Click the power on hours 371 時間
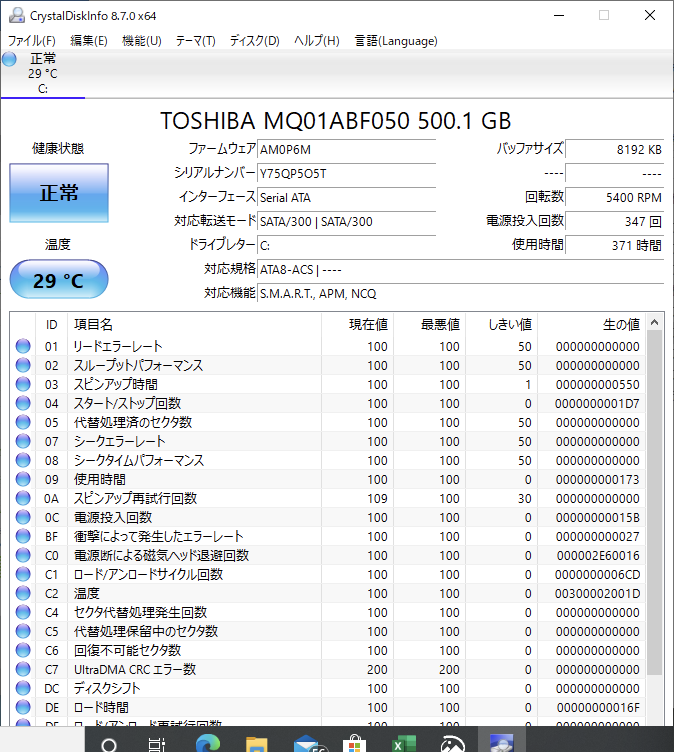Image resolution: width=674 pixels, height=752 pixels. [x=615, y=246]
